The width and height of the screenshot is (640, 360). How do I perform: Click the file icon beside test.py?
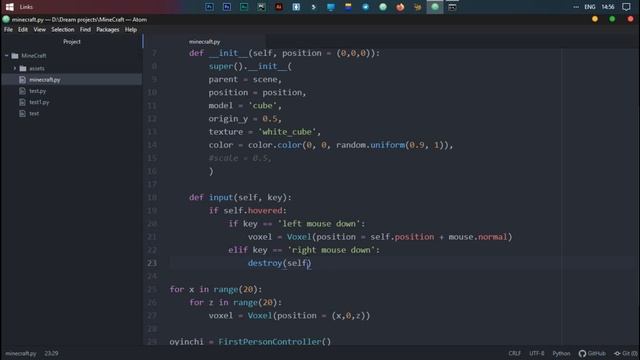coord(22,91)
